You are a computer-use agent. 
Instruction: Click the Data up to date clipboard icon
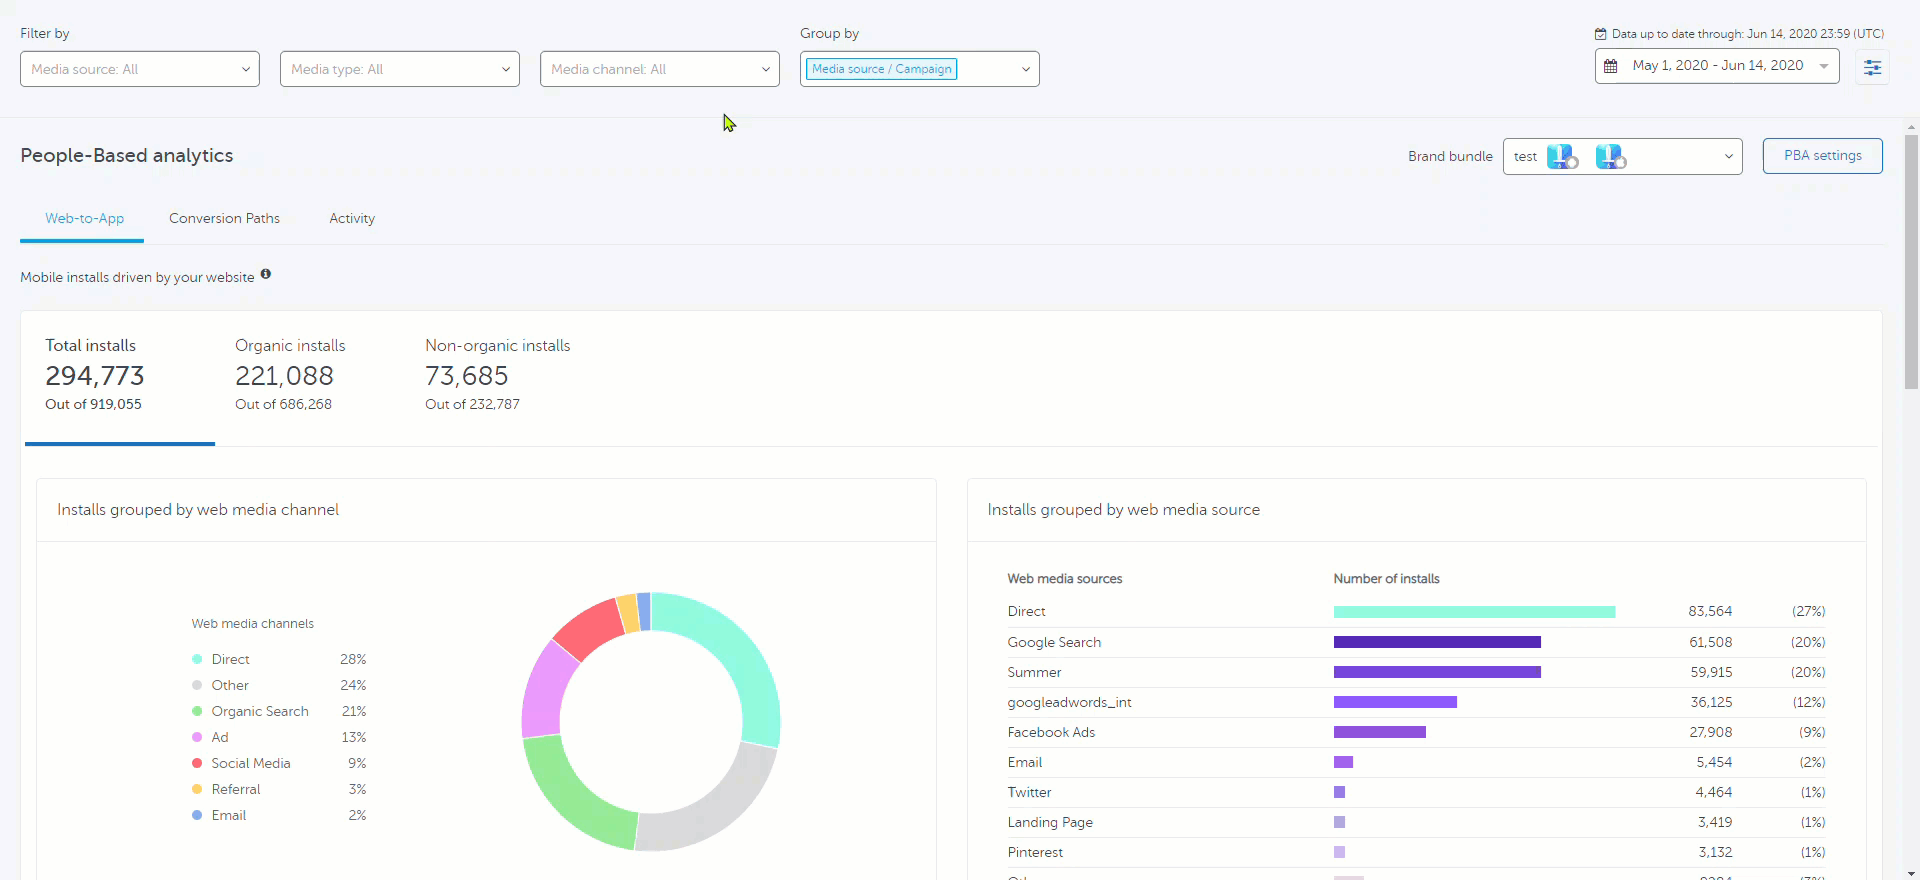click(1600, 34)
